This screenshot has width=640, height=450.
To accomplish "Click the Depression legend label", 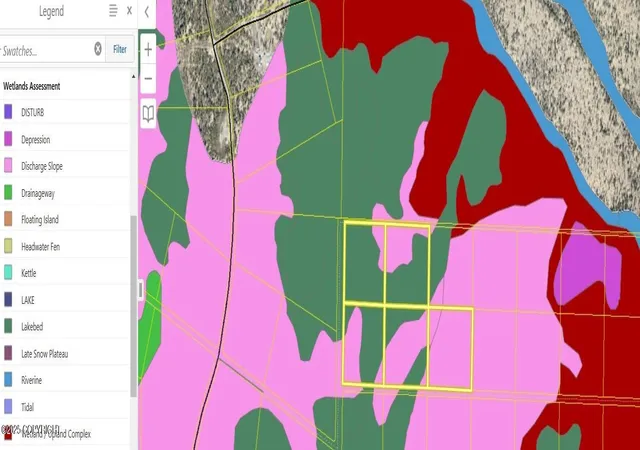I will pos(36,140).
